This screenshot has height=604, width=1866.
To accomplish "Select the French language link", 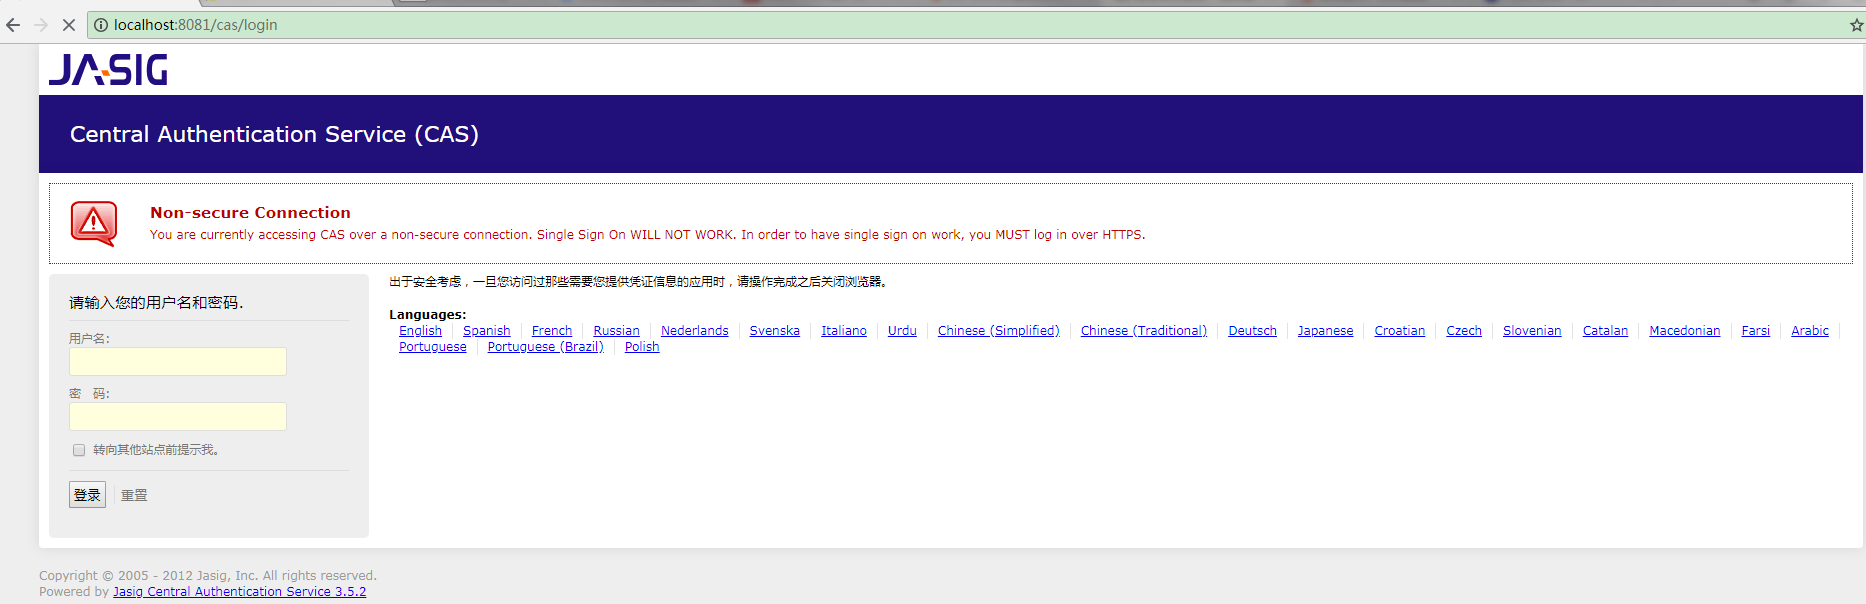I will coord(552,331).
